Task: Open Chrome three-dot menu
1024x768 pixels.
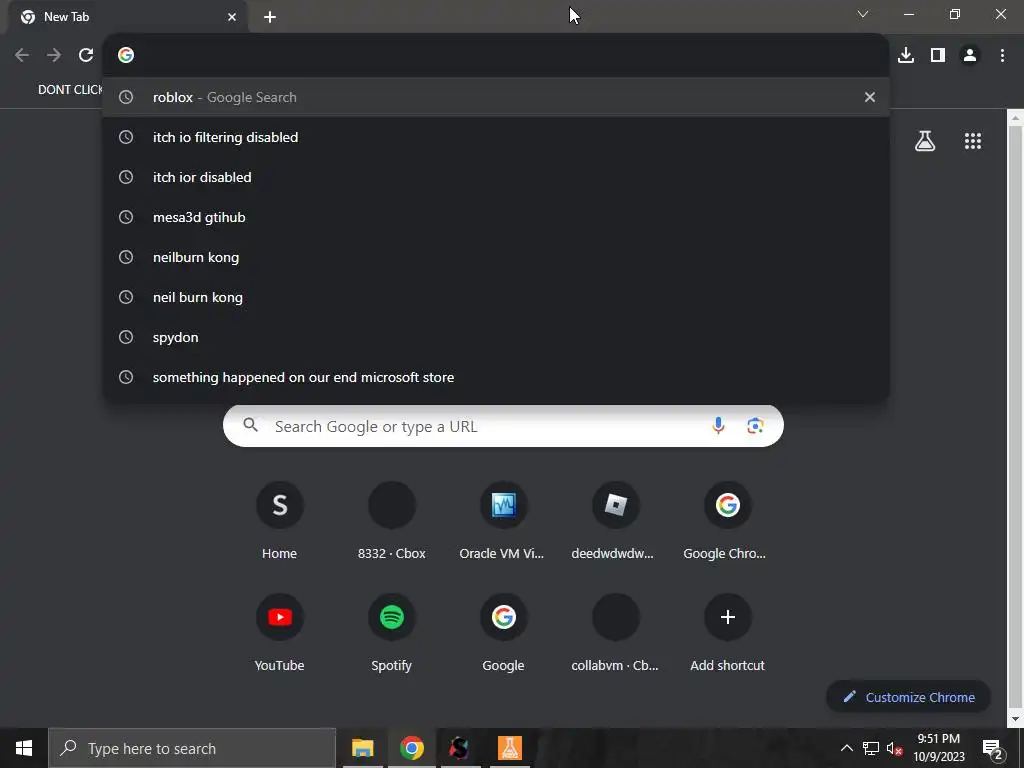Action: point(1002,55)
